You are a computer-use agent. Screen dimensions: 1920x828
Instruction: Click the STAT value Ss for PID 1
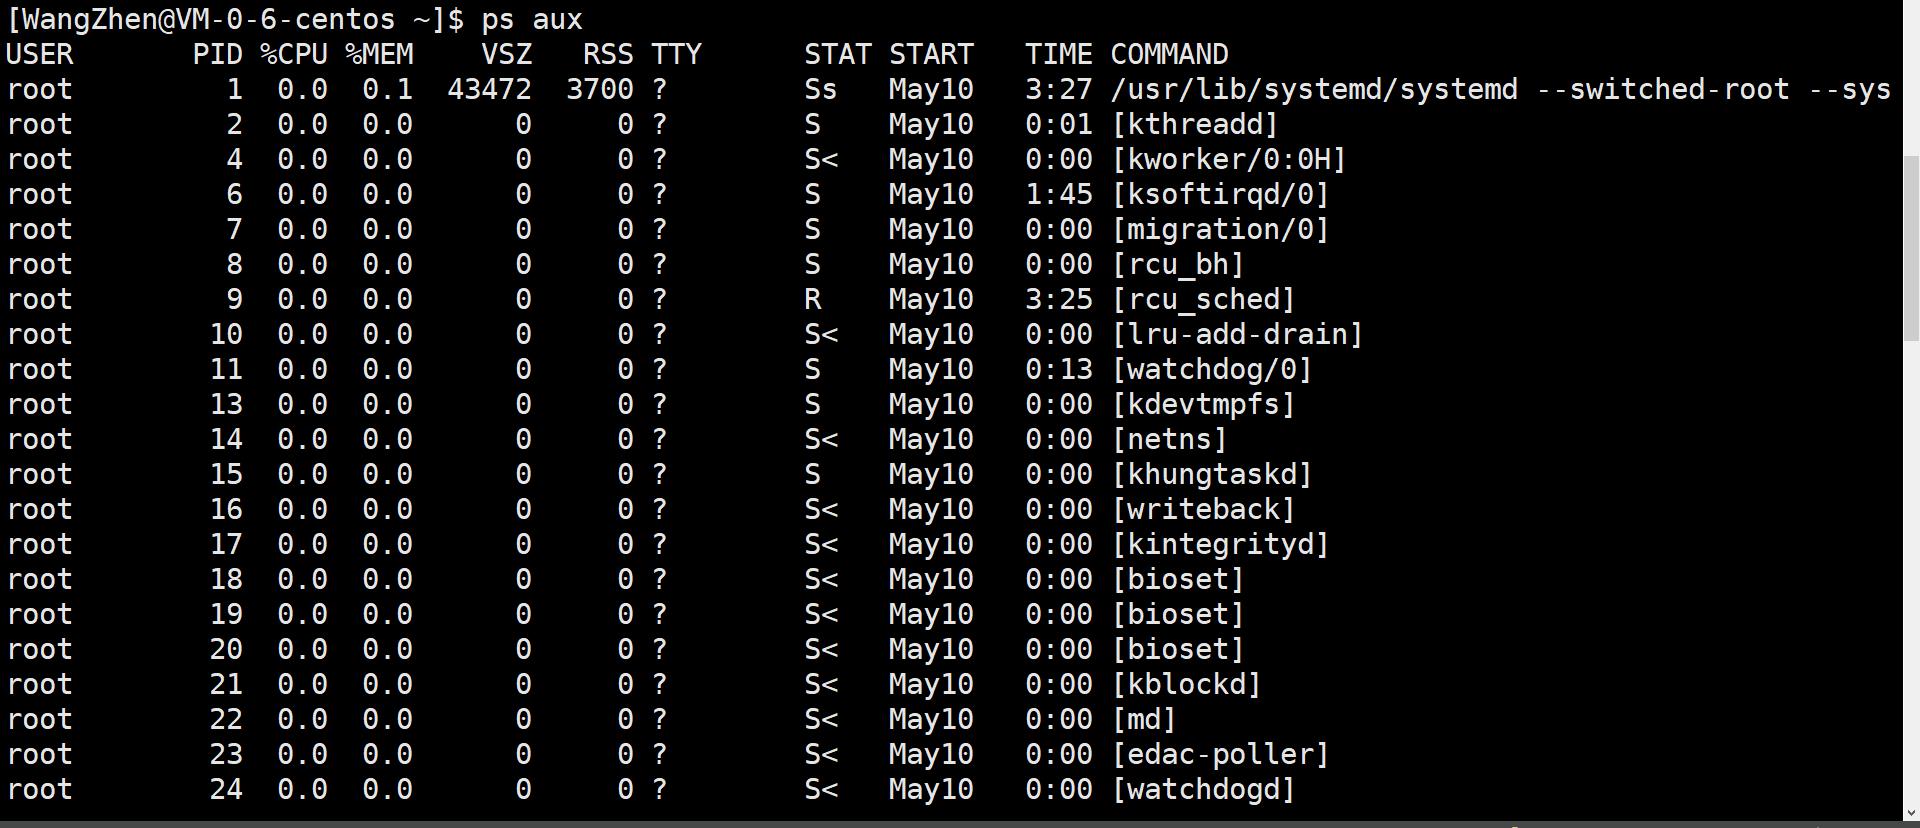[821, 89]
